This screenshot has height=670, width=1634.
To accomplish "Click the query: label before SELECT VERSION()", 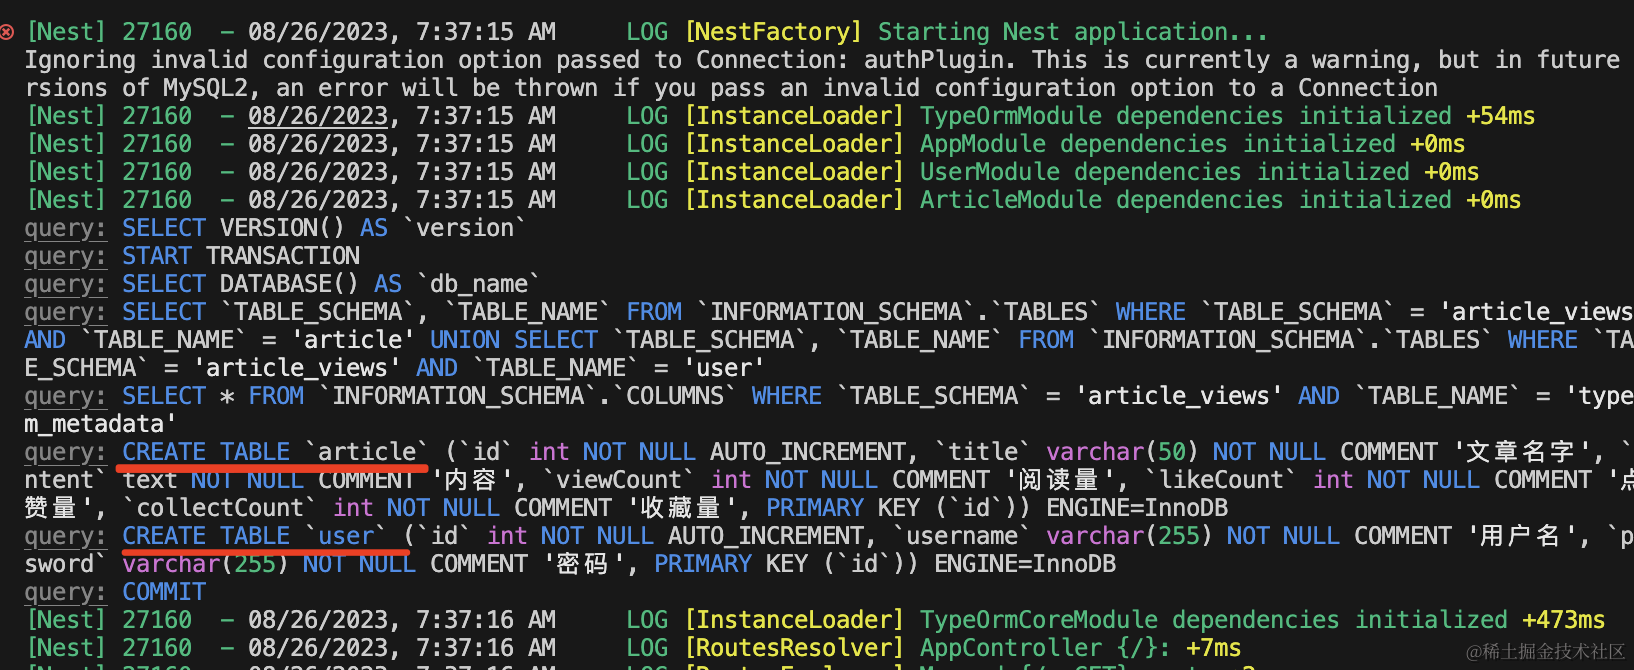I will (65, 228).
